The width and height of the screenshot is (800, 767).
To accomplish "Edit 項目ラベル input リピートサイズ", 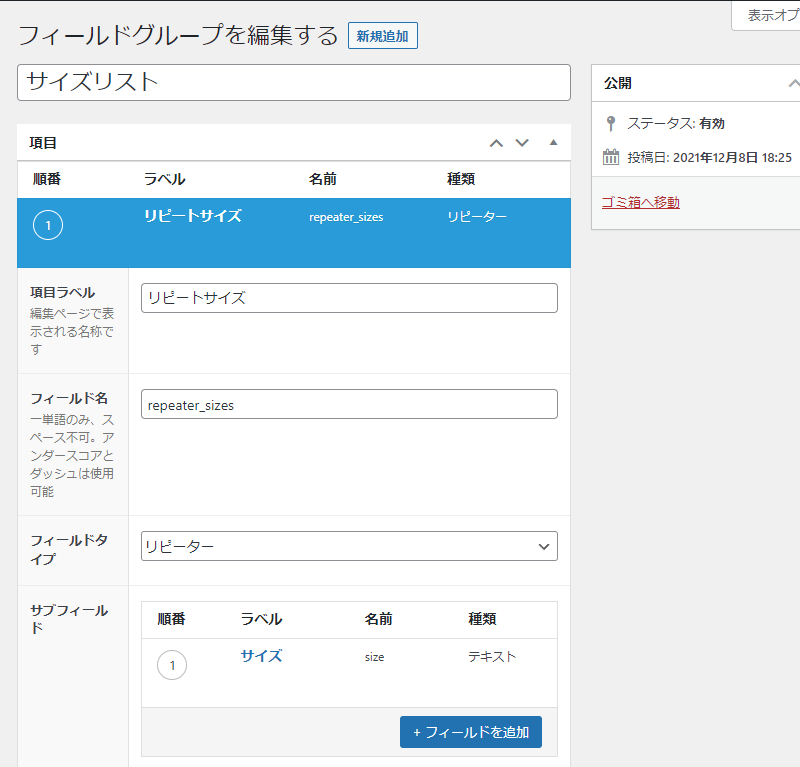I will pos(349,298).
